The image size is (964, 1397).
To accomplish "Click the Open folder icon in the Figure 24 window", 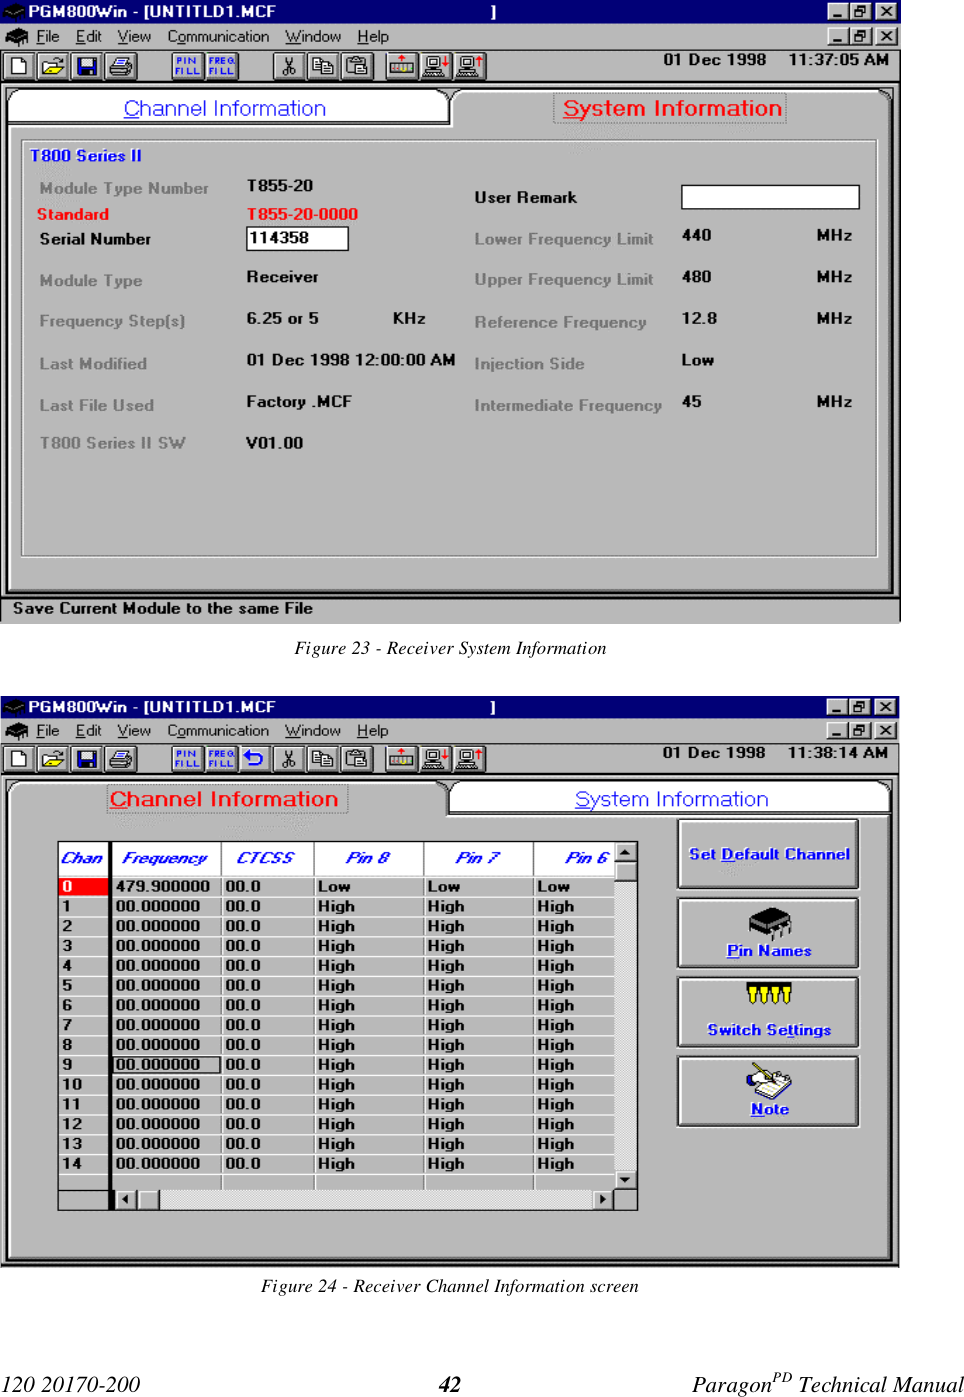I will point(52,759).
